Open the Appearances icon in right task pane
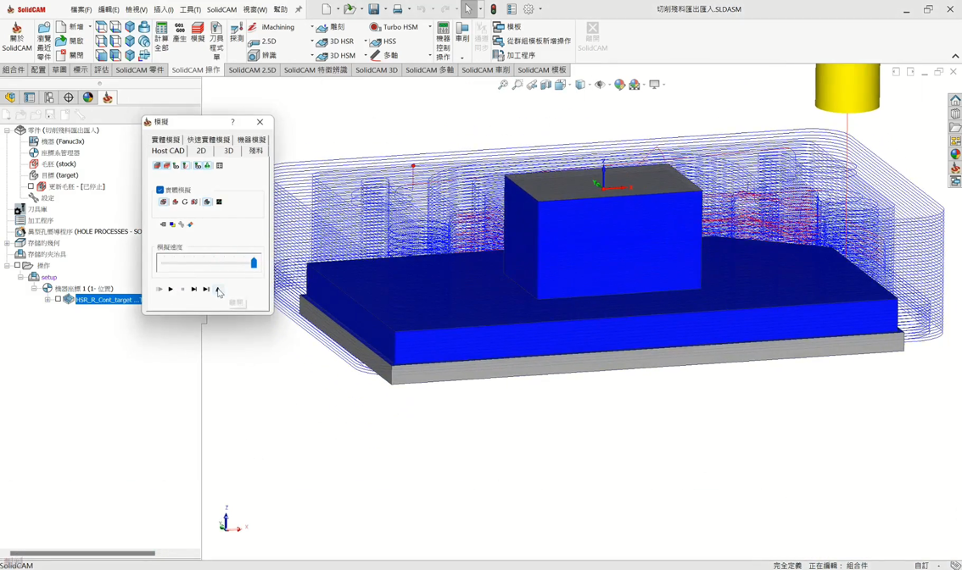This screenshot has height=570, width=962. (x=955, y=155)
